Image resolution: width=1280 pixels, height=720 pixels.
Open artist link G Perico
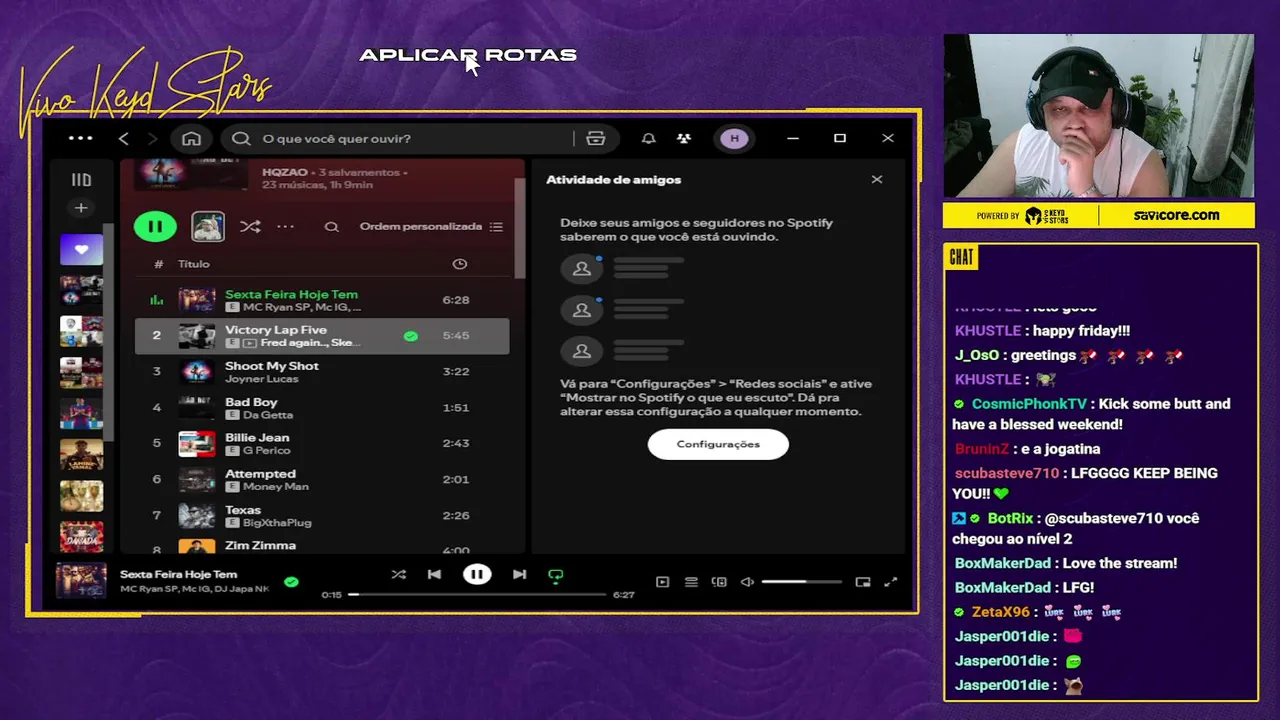click(266, 451)
